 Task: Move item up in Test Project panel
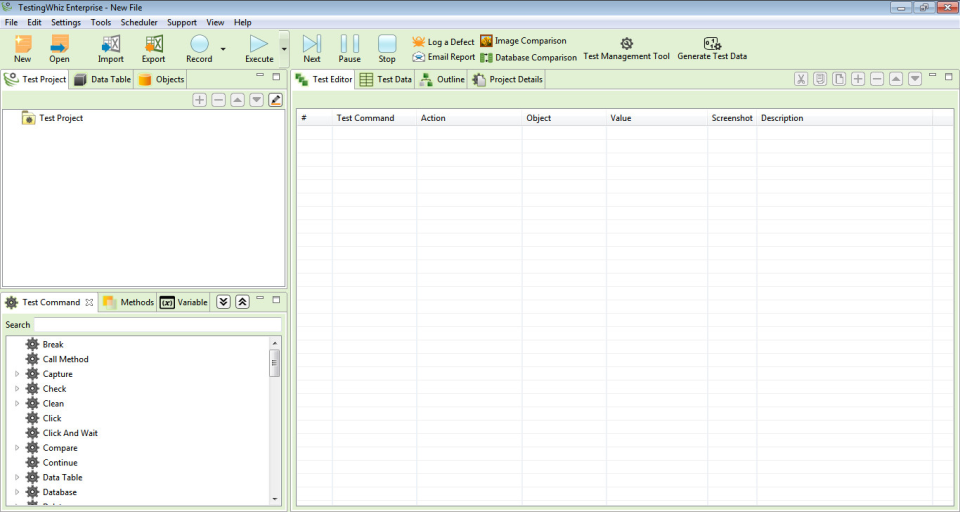[238, 100]
